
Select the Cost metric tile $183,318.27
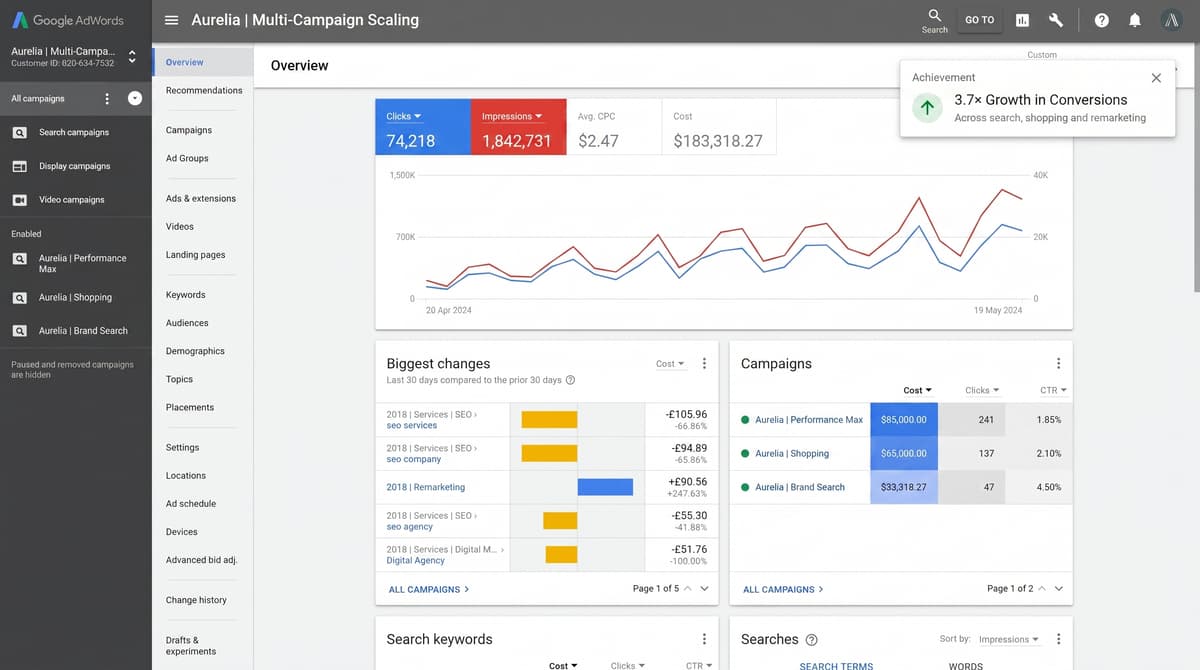click(718, 127)
